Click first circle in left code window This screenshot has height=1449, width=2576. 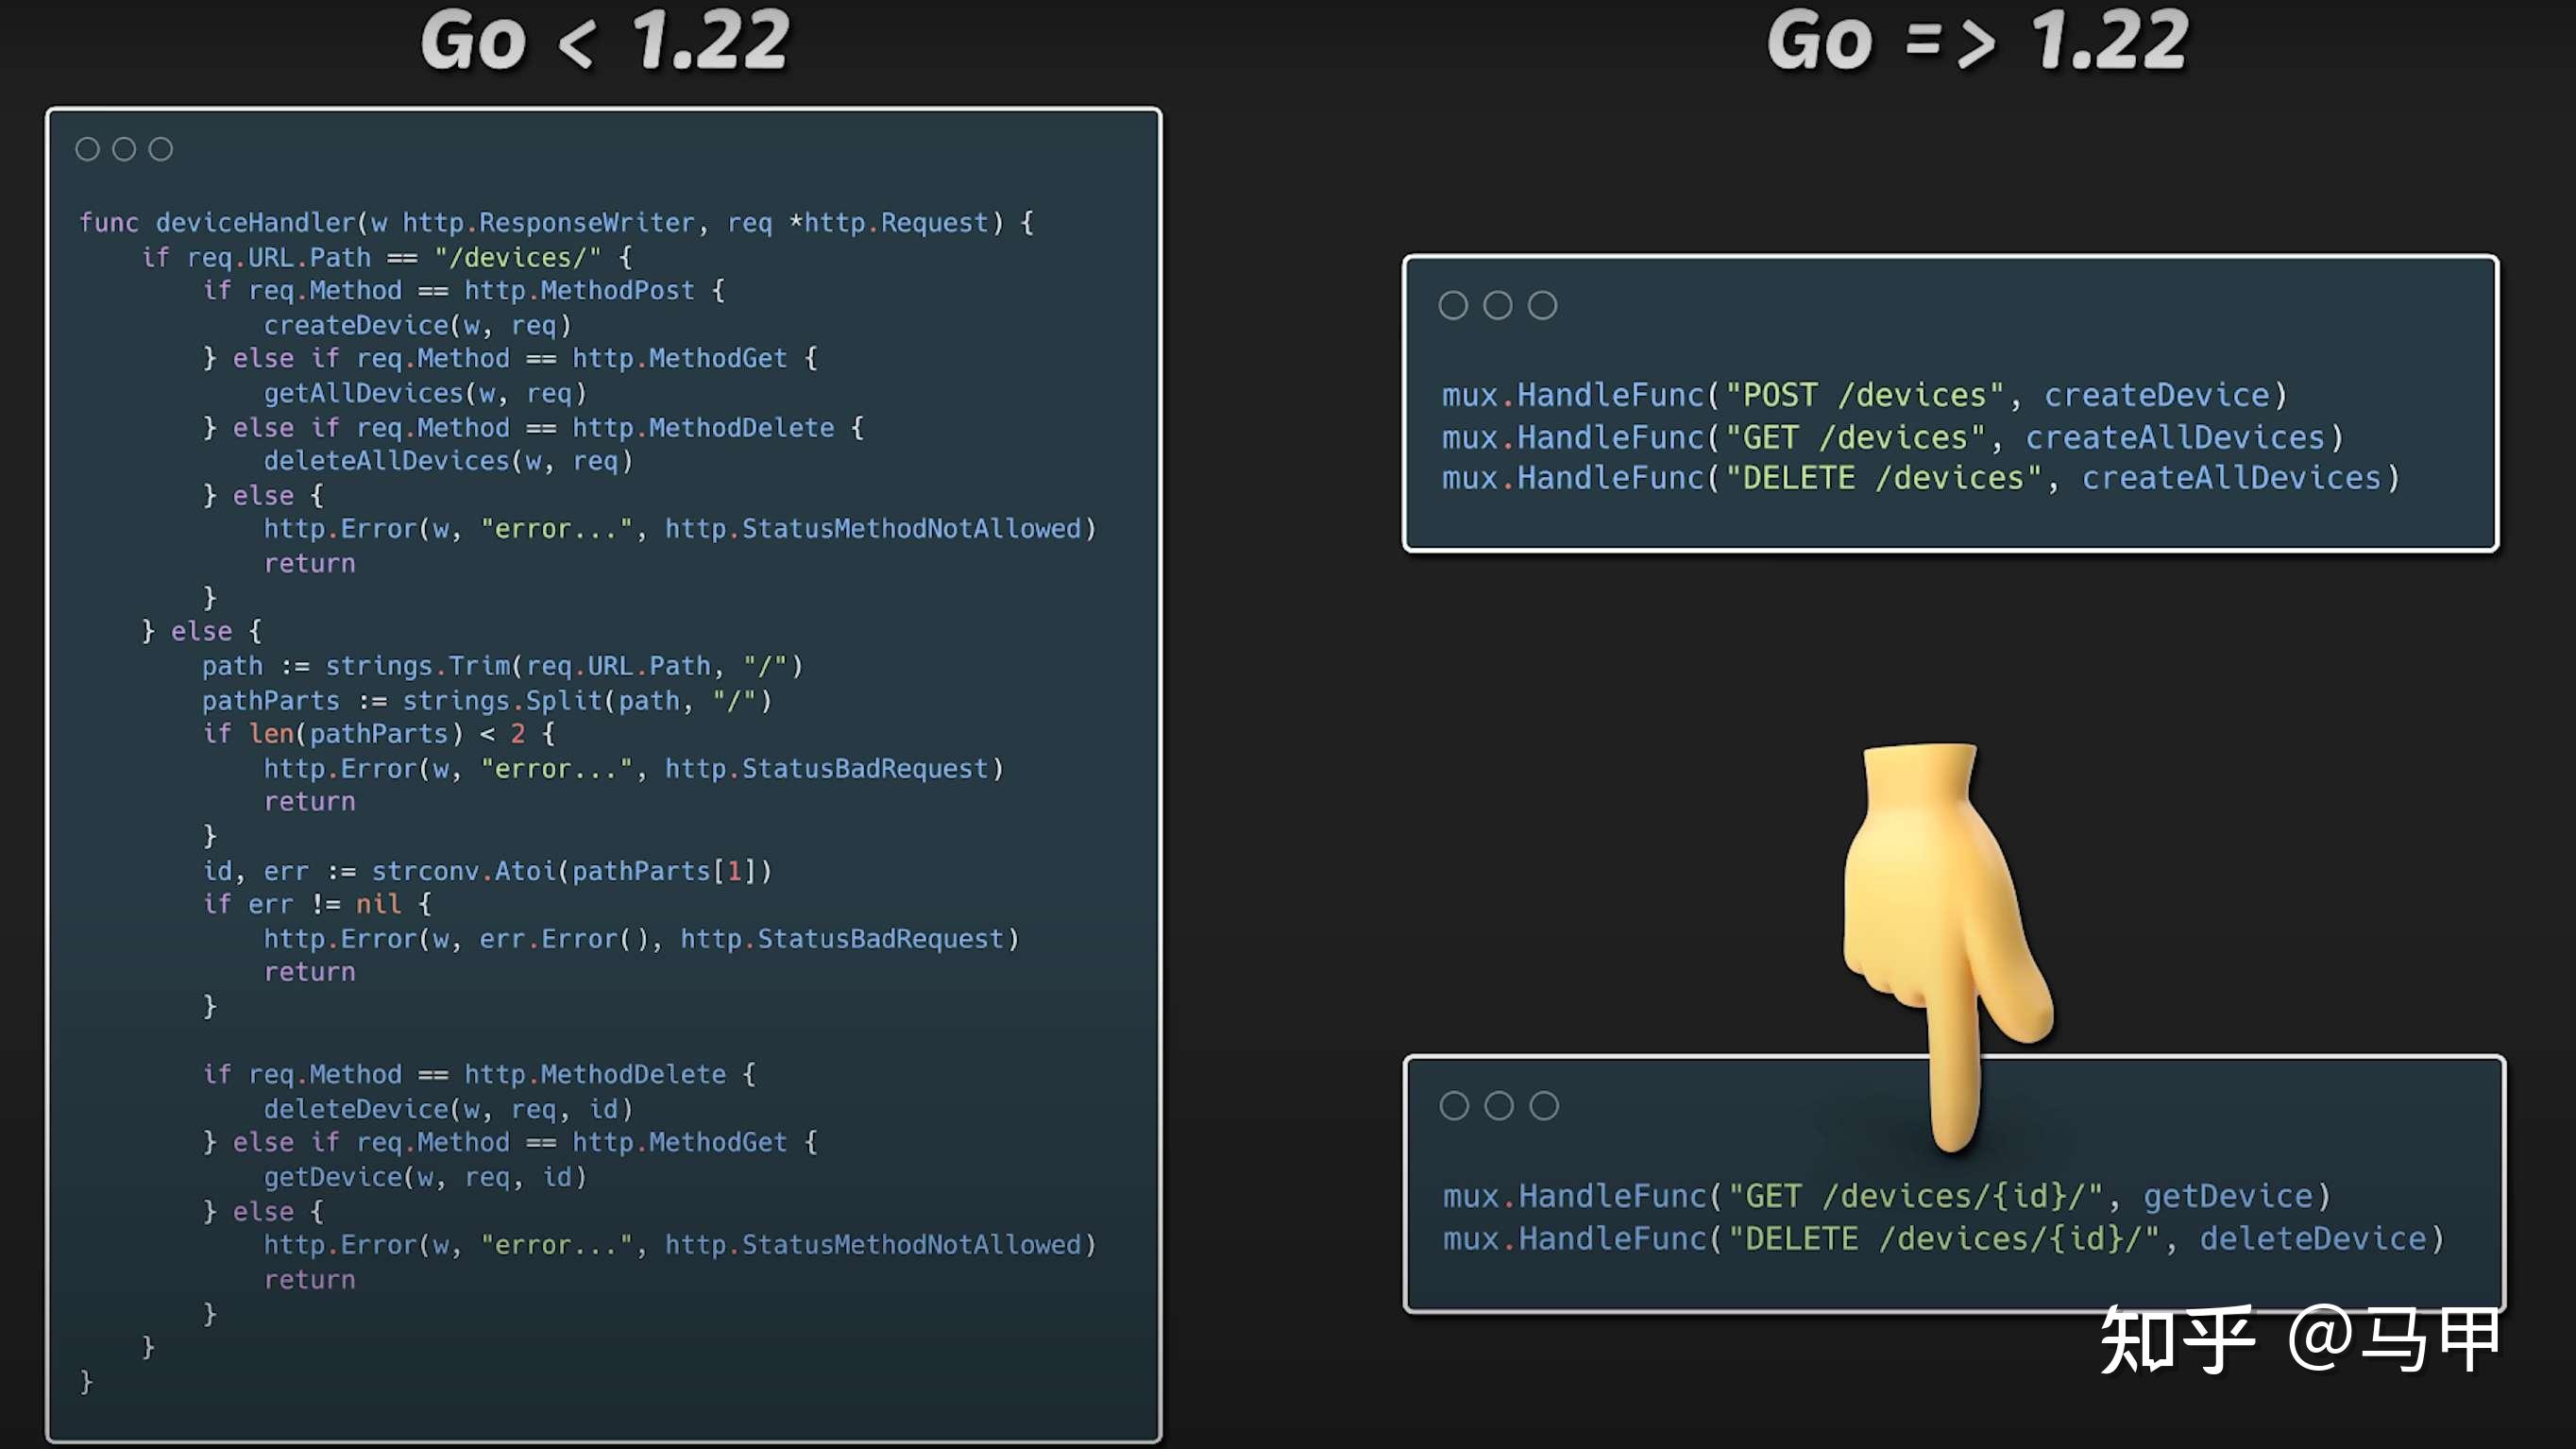(x=88, y=149)
